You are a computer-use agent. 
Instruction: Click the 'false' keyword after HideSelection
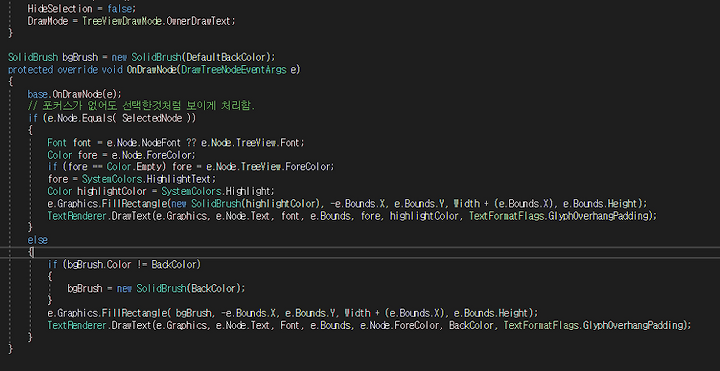pyautogui.click(x=121, y=9)
